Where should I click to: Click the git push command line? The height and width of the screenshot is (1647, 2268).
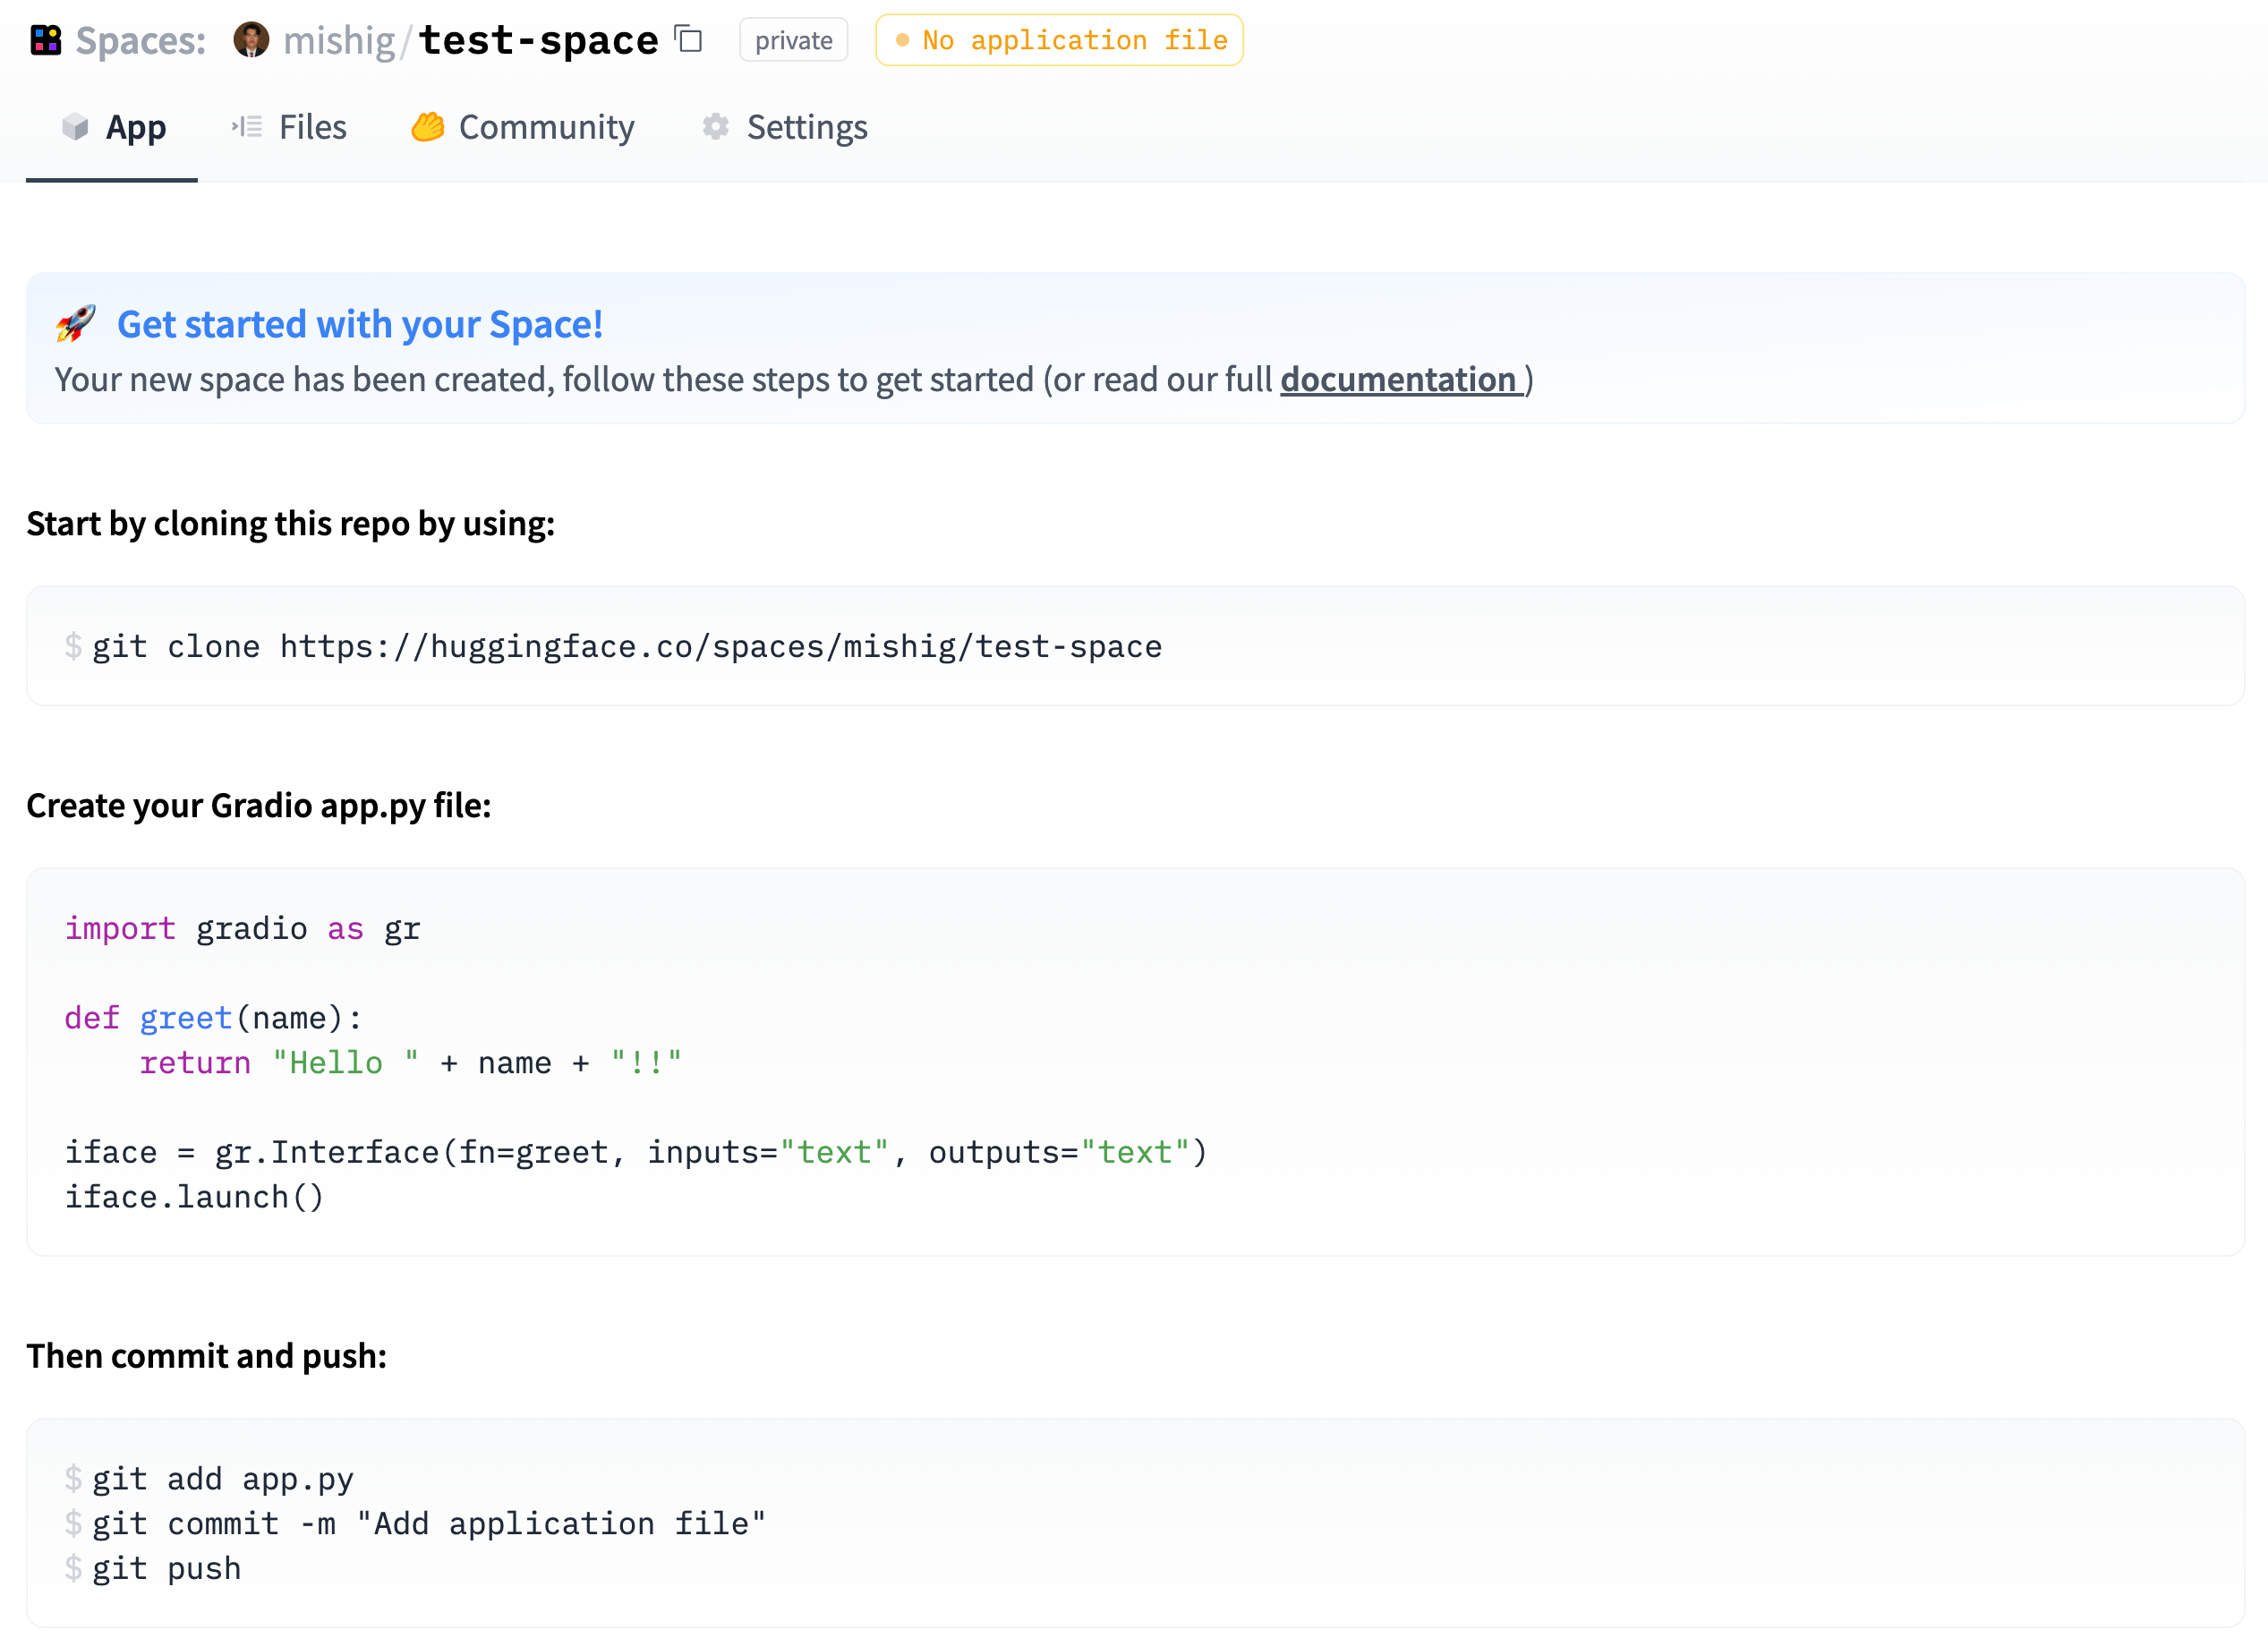coord(167,1568)
